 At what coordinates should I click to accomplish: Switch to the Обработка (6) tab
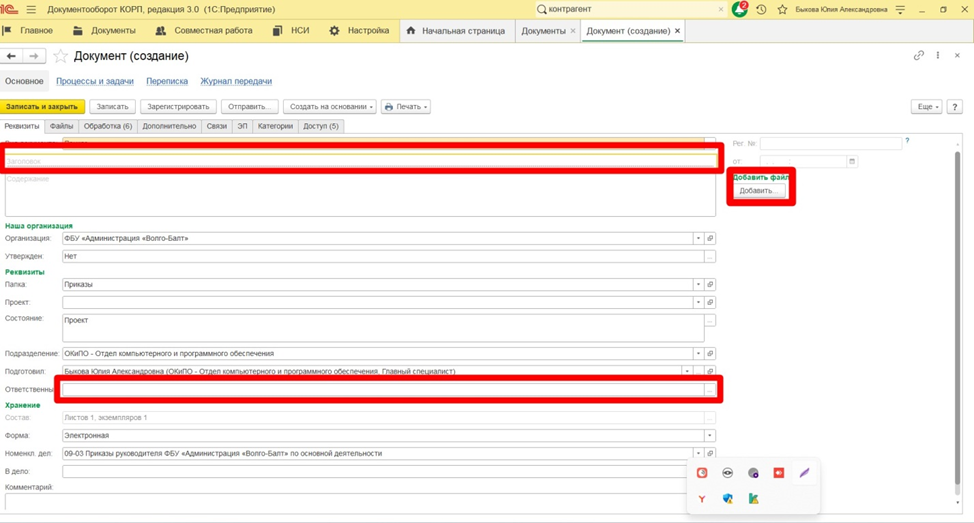click(108, 126)
